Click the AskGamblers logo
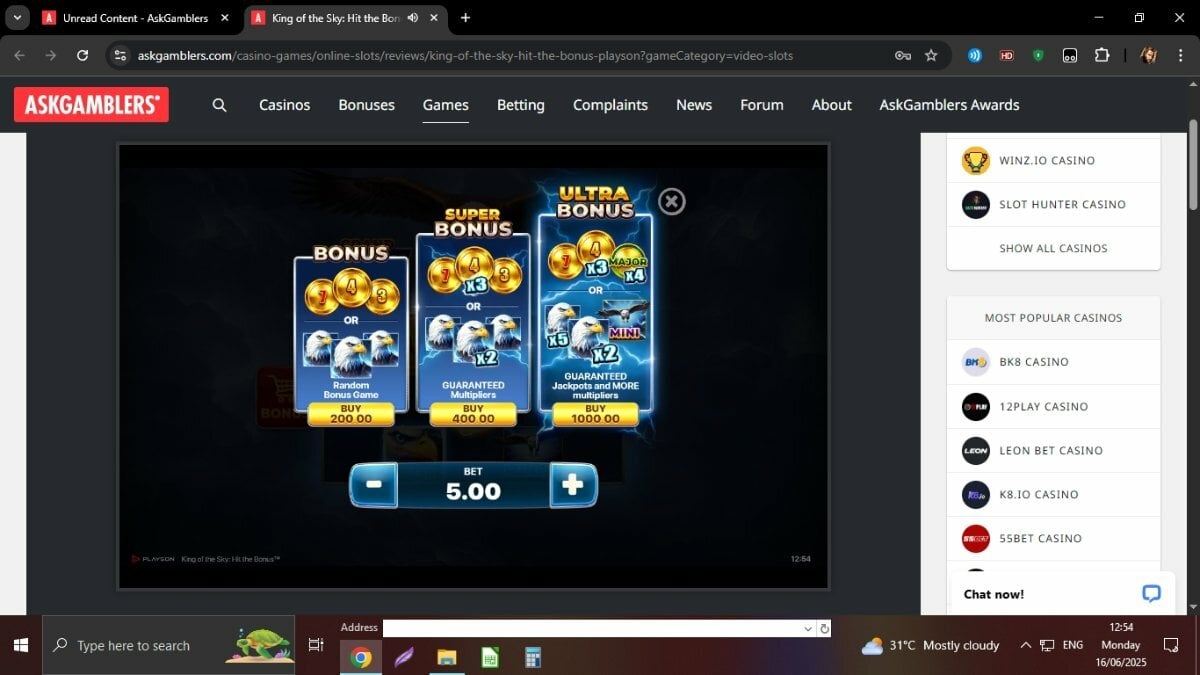This screenshot has width=1200, height=675. pos(91,105)
